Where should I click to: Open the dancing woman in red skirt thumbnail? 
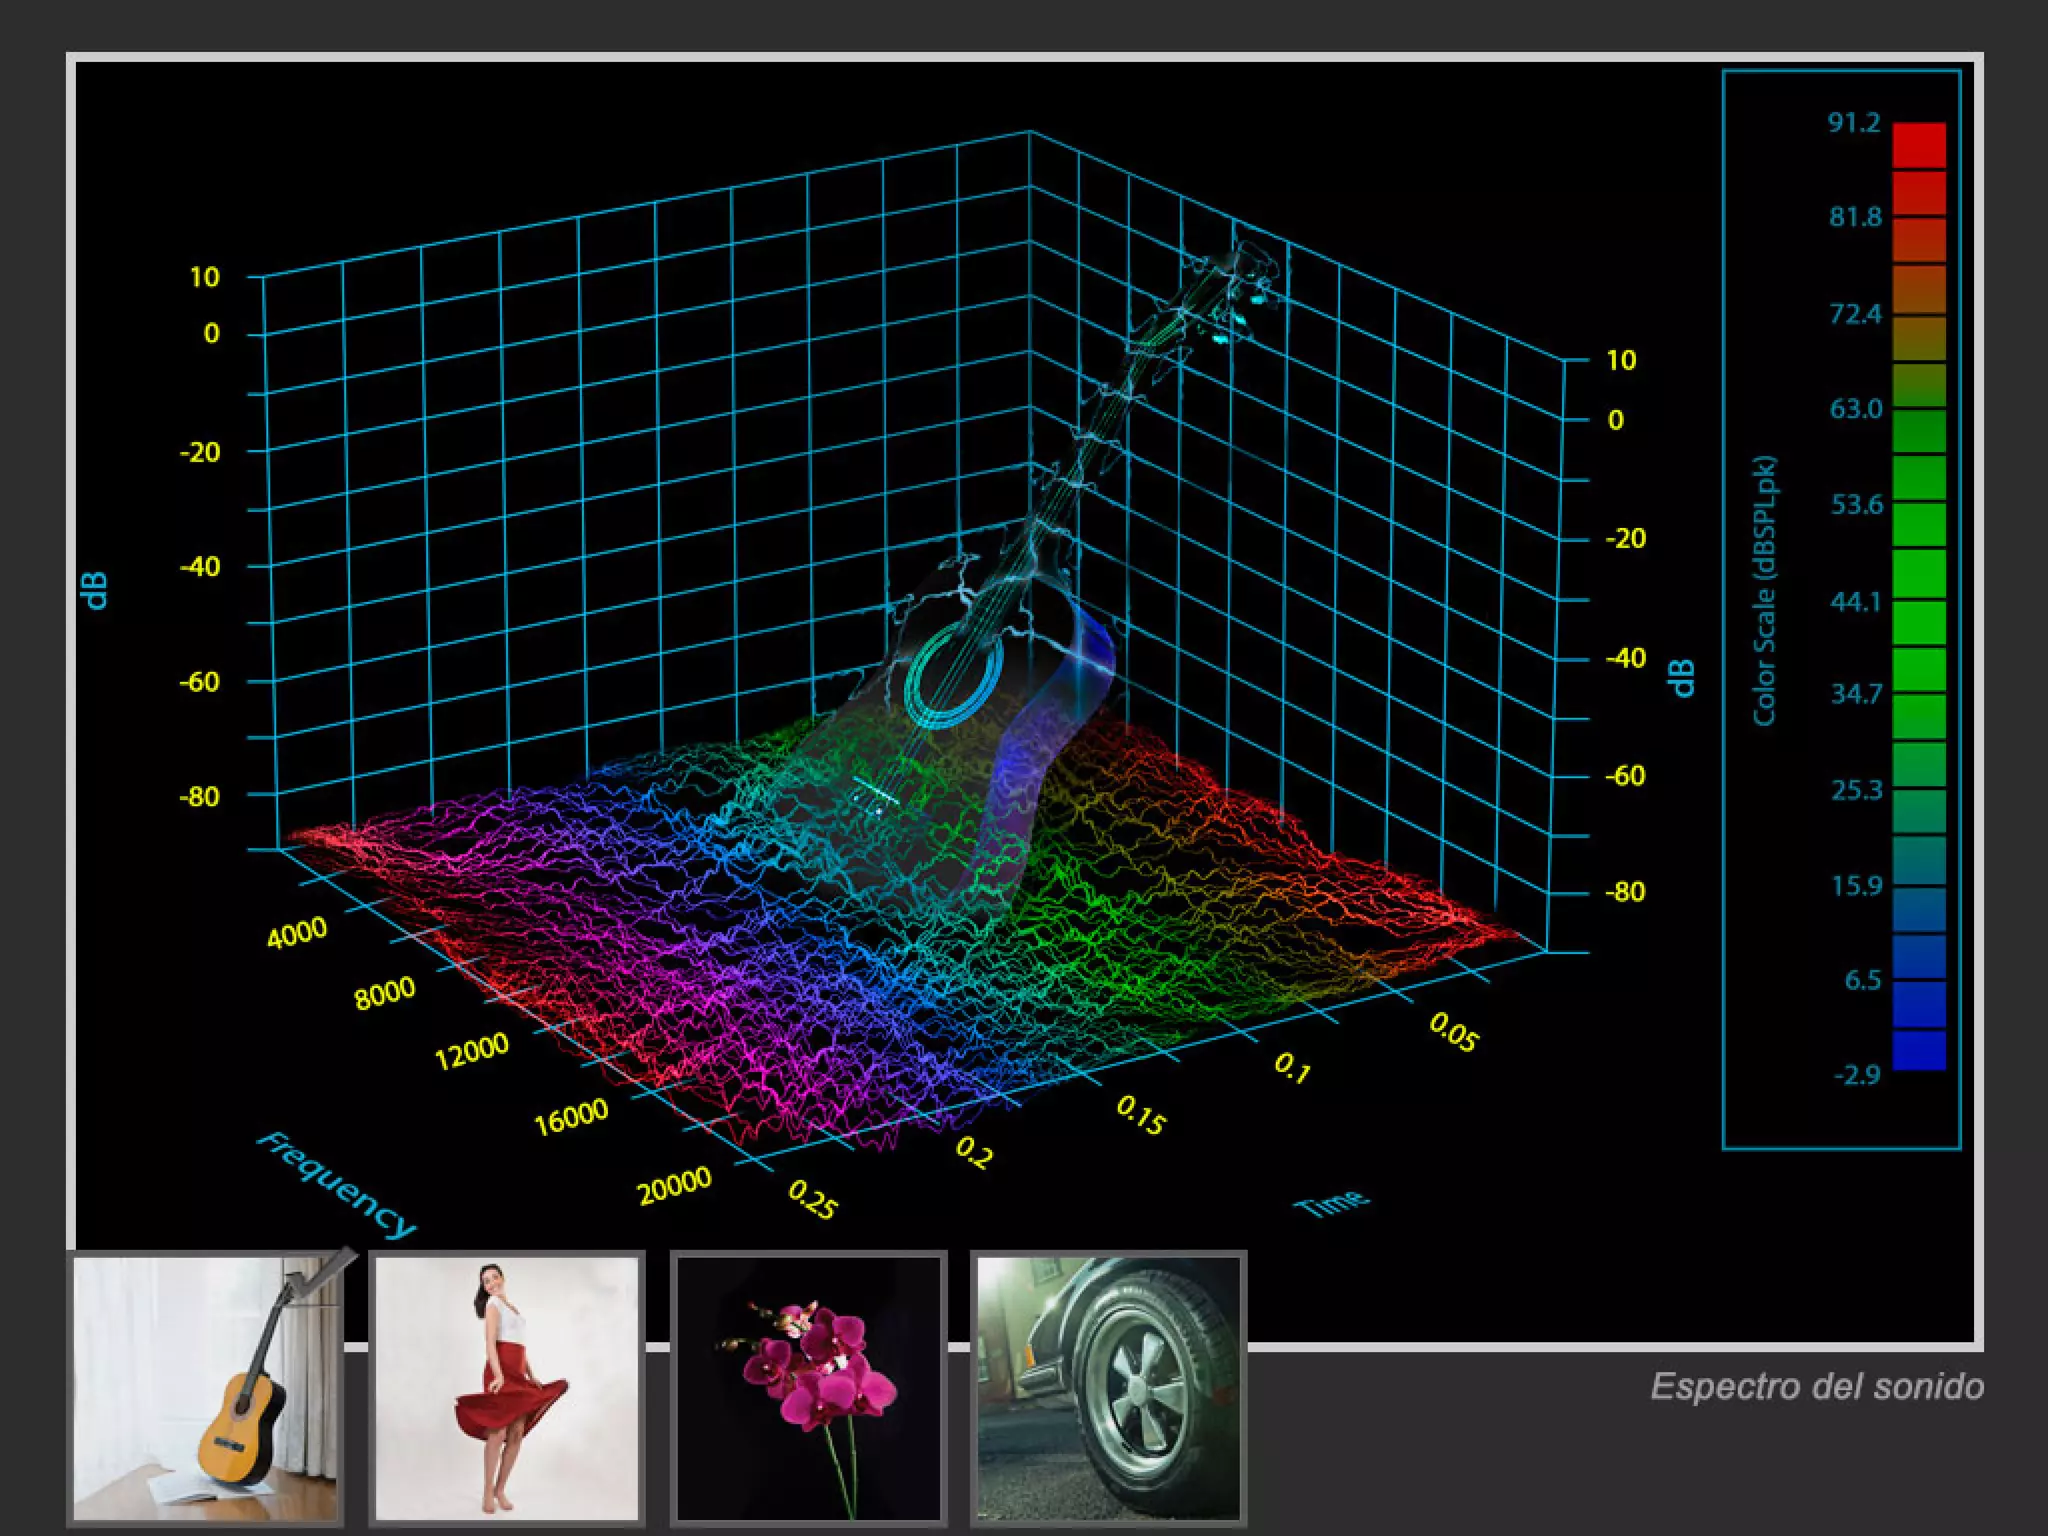[x=507, y=1390]
